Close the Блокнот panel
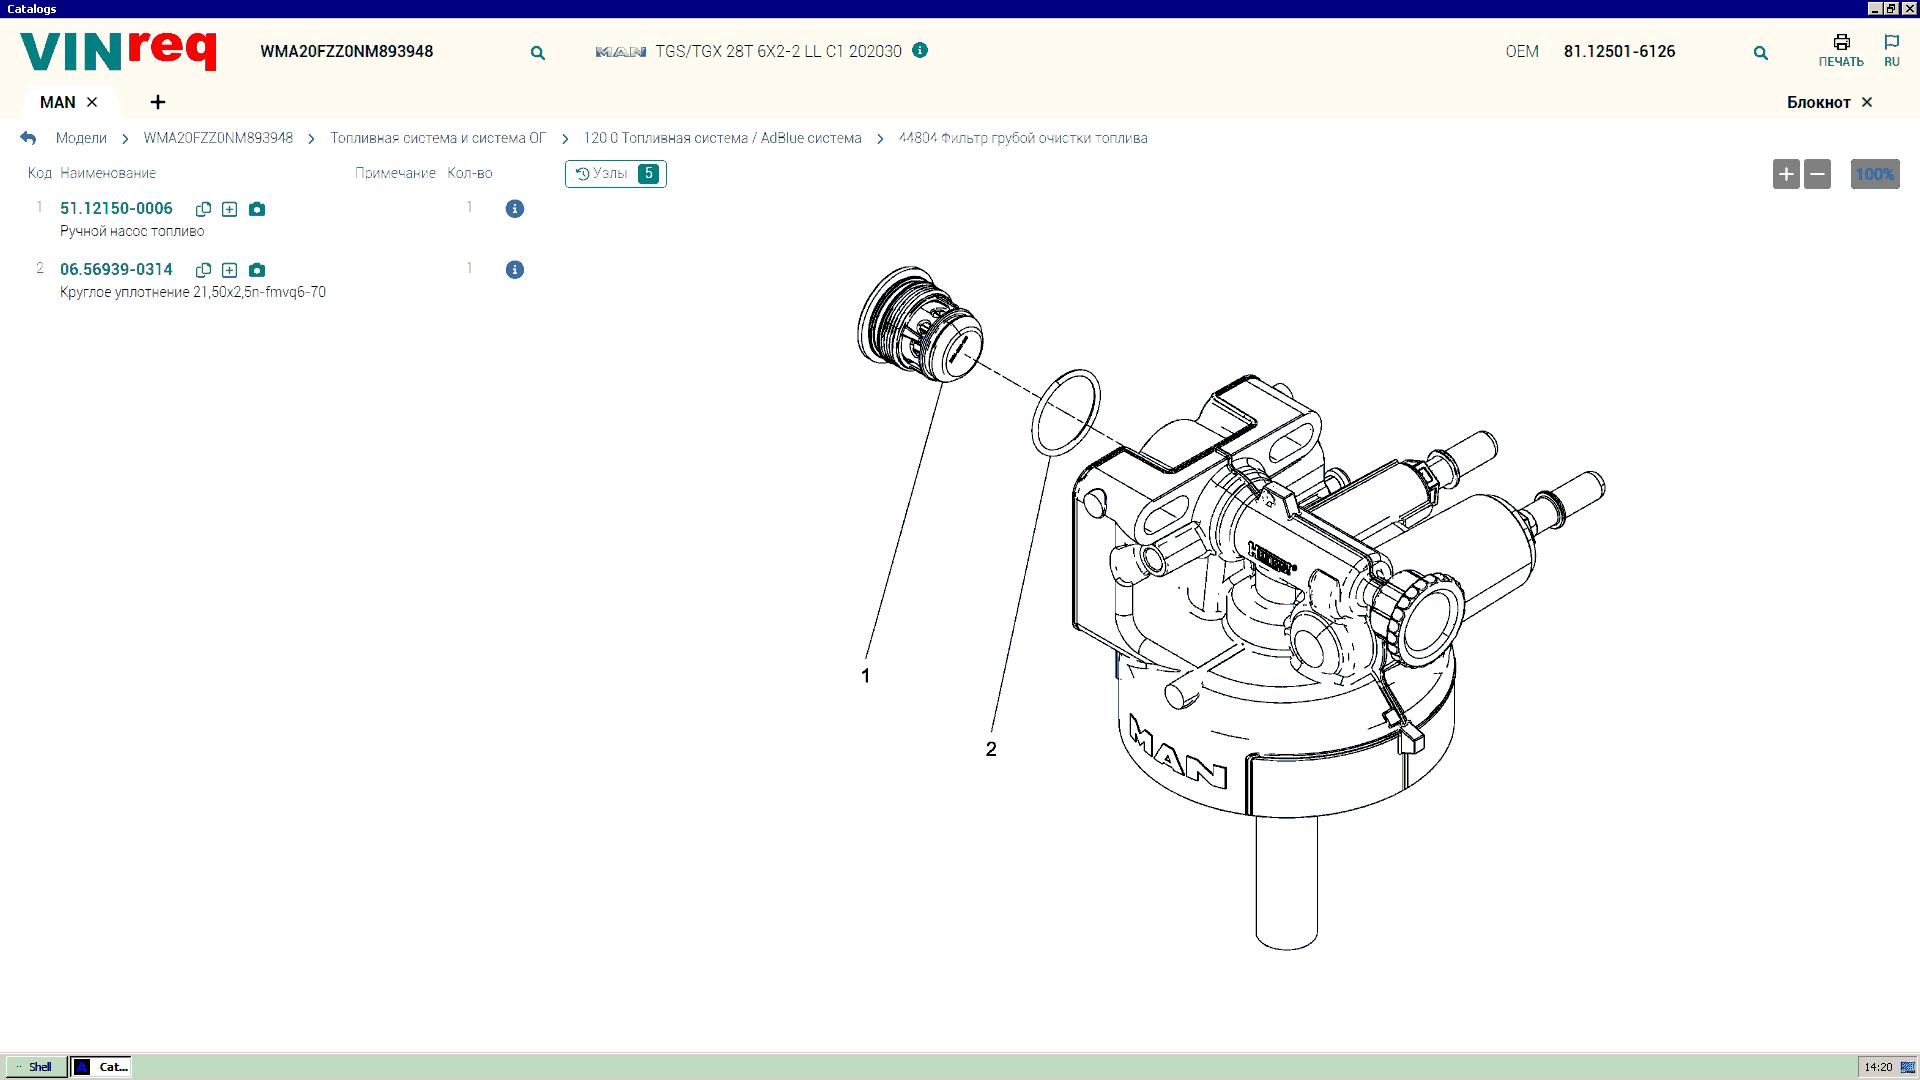This screenshot has width=1920, height=1080. pos(1866,102)
